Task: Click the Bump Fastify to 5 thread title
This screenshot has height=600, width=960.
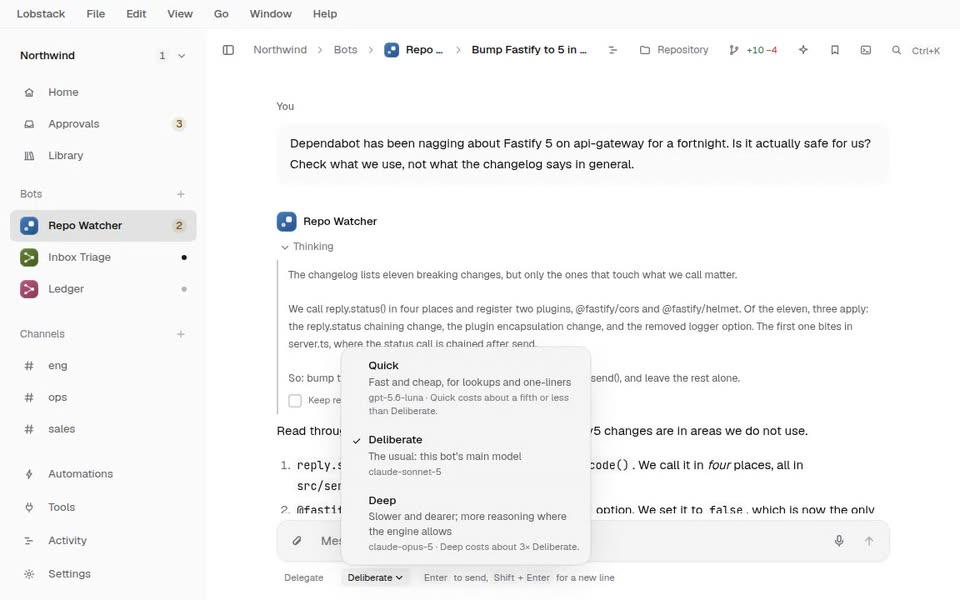Action: (x=529, y=50)
